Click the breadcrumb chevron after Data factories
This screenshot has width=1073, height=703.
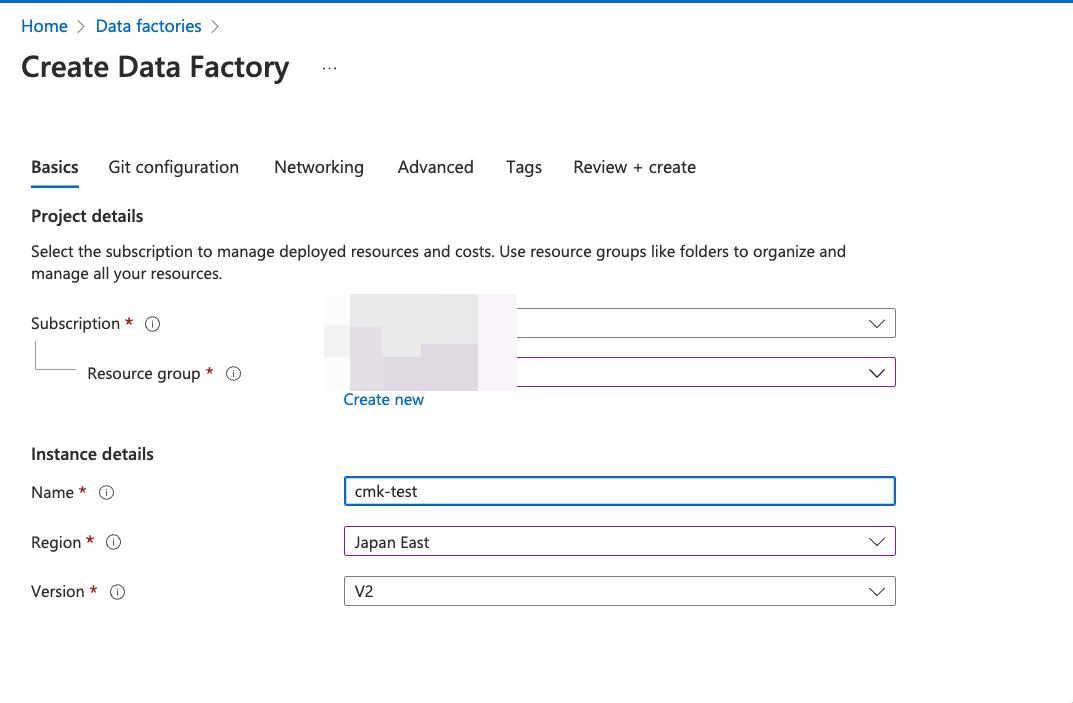pos(216,25)
